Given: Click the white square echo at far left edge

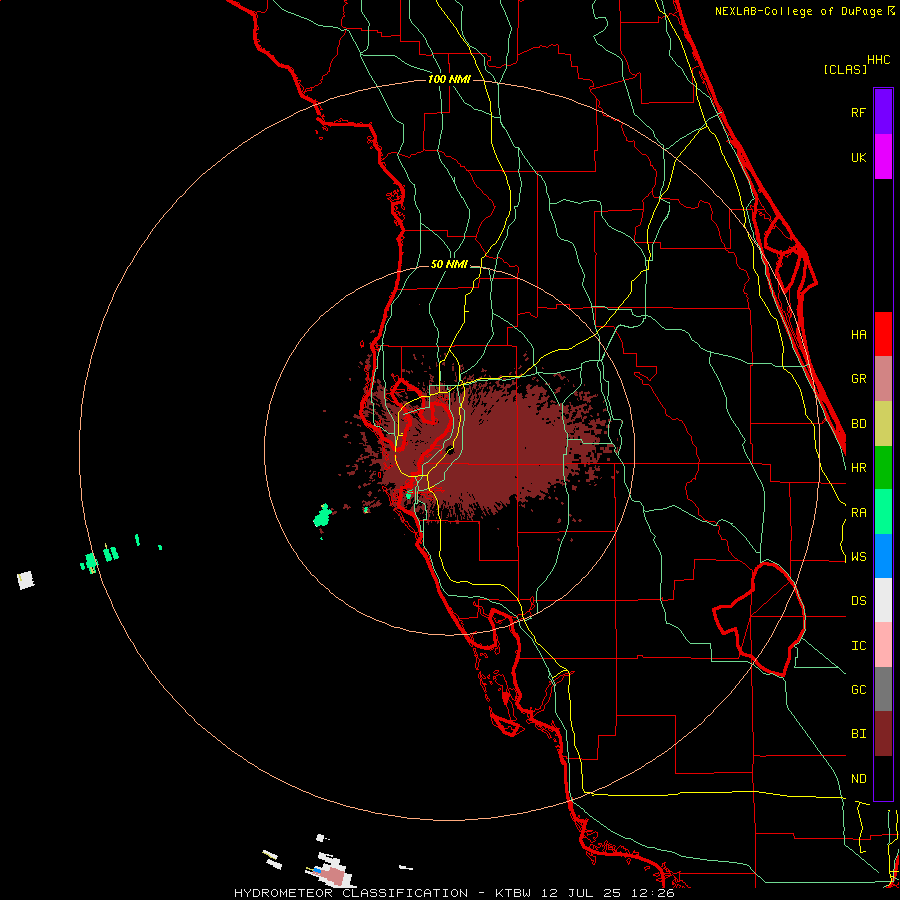Looking at the screenshot, I should (25, 580).
